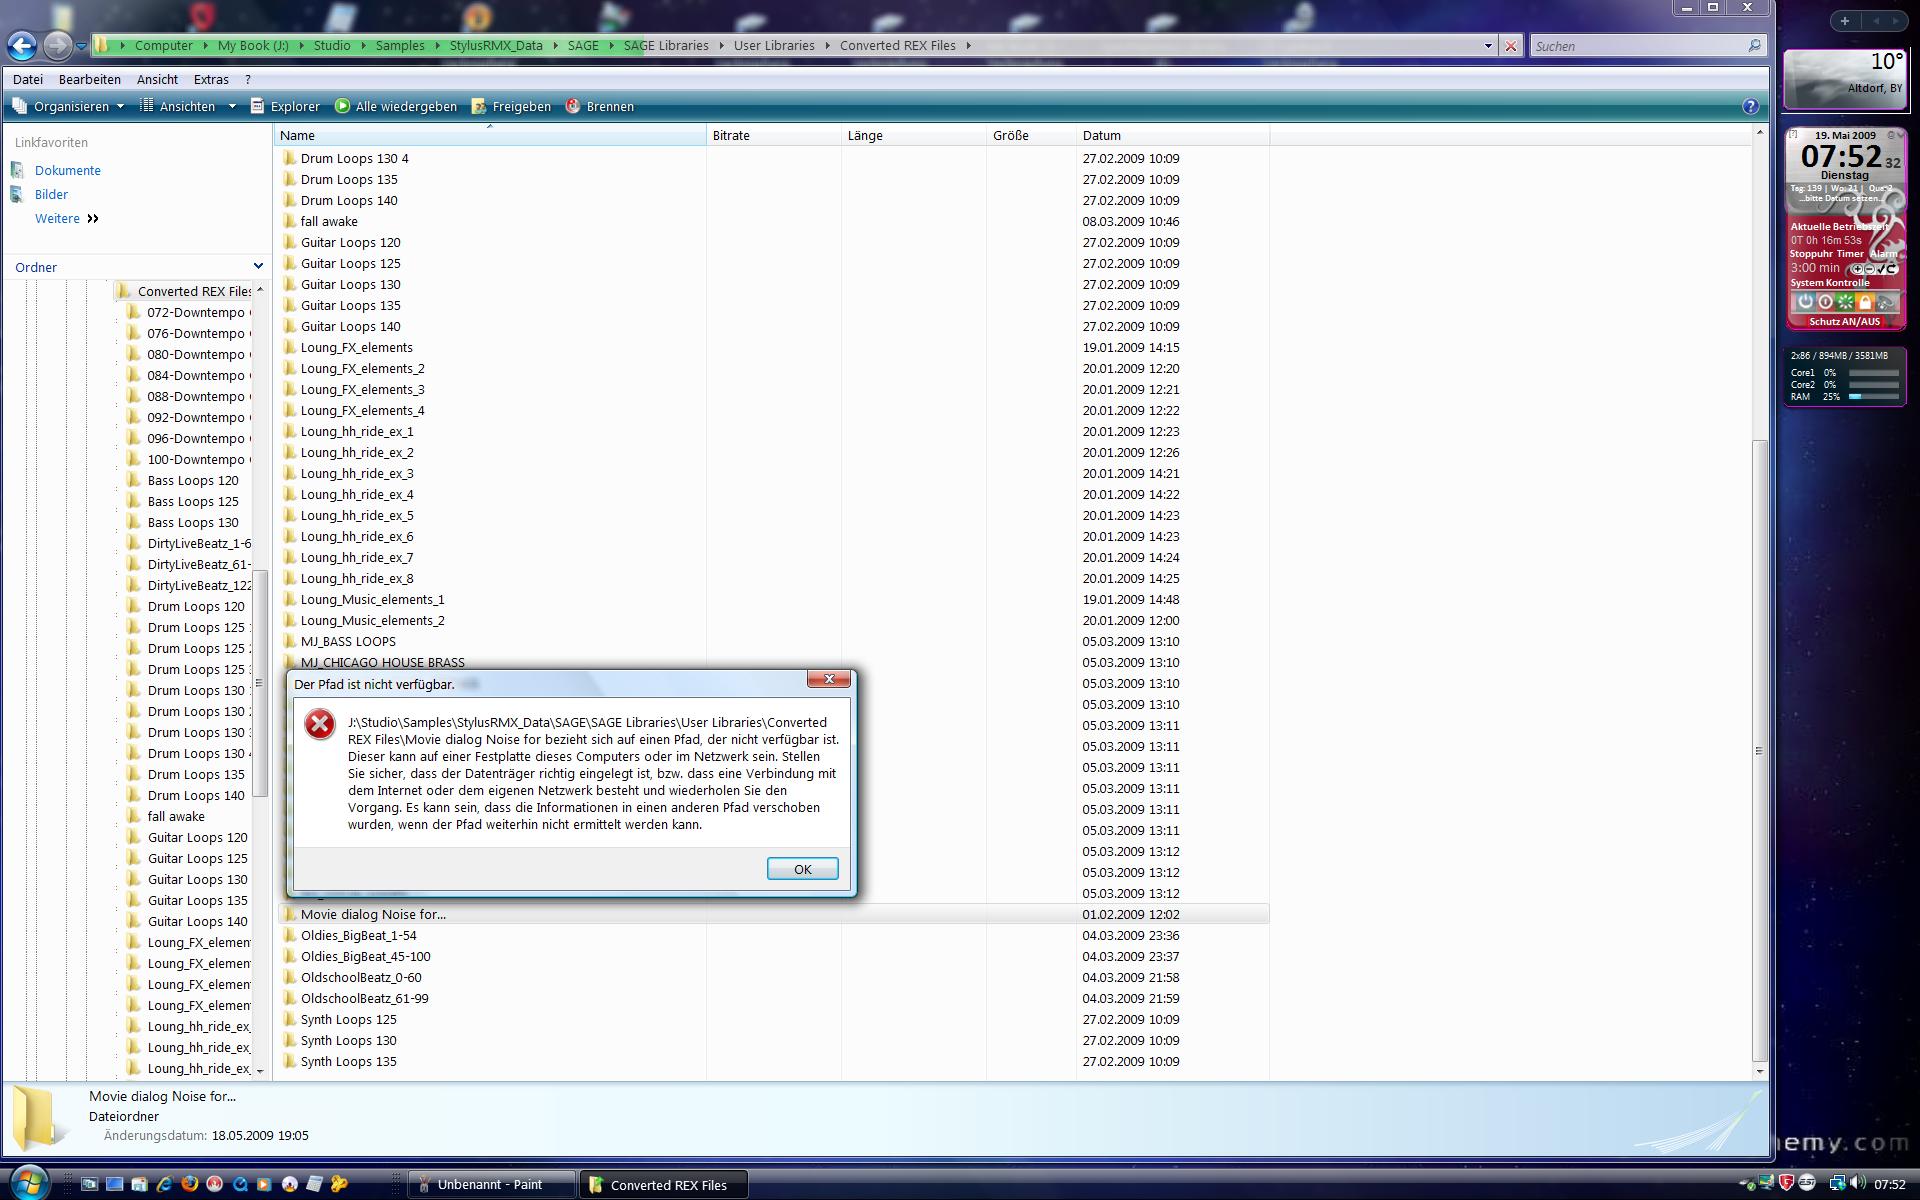Launch Firefox from quick launch bar

189,1184
